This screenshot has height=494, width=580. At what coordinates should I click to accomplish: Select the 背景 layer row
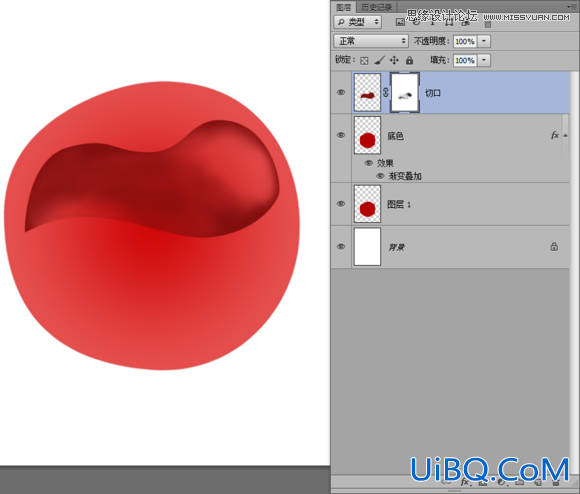(450, 247)
